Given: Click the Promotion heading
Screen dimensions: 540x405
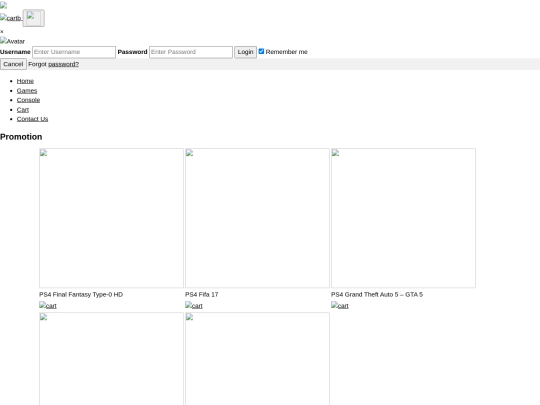Looking at the screenshot, I should [21, 137].
